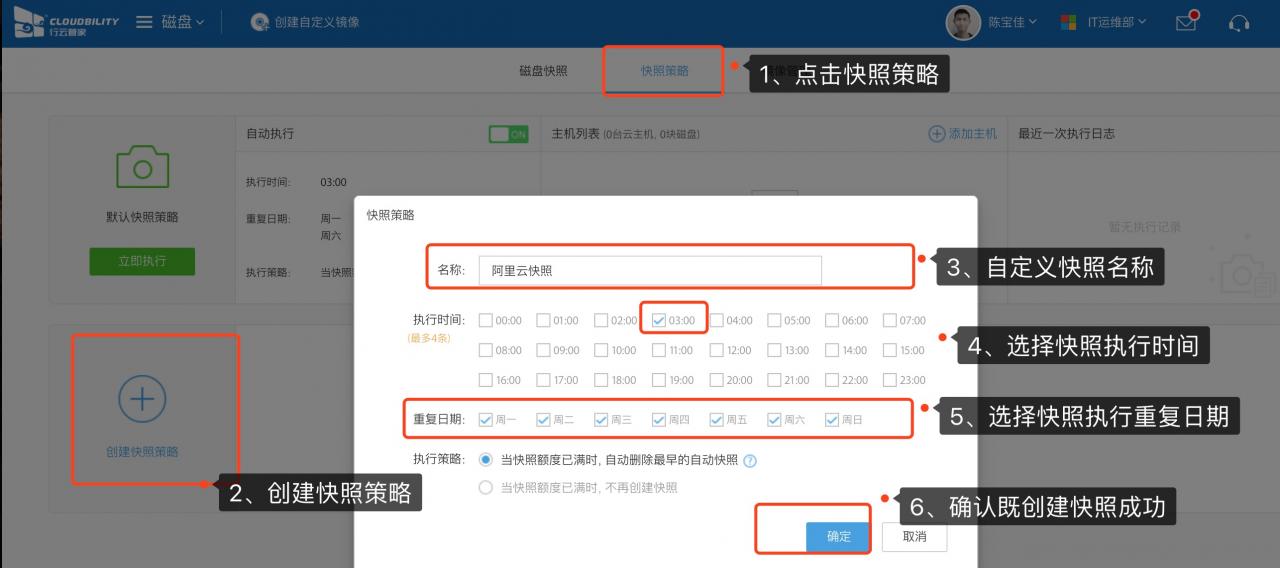Click the 添加主机 link
The height and width of the screenshot is (568, 1280).
point(973,134)
